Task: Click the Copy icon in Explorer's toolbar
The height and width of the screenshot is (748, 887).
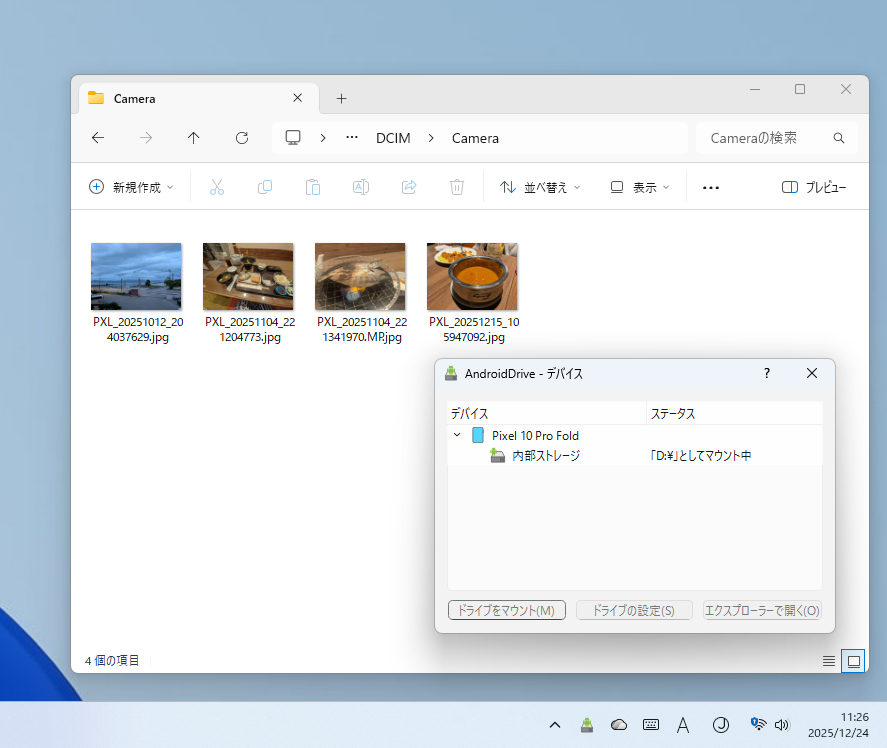Action: (264, 187)
